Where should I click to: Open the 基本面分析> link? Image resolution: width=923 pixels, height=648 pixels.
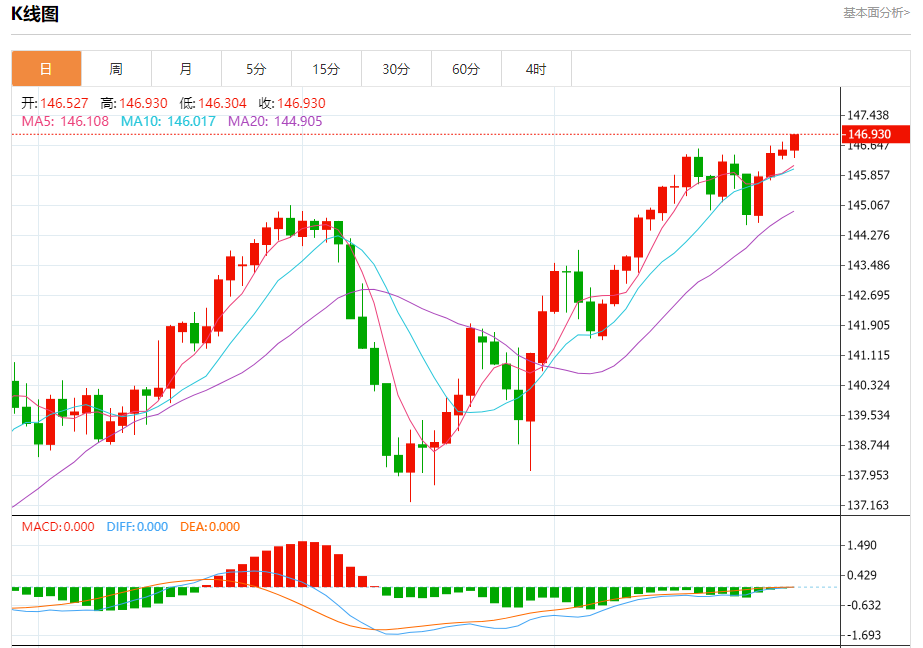coord(876,13)
